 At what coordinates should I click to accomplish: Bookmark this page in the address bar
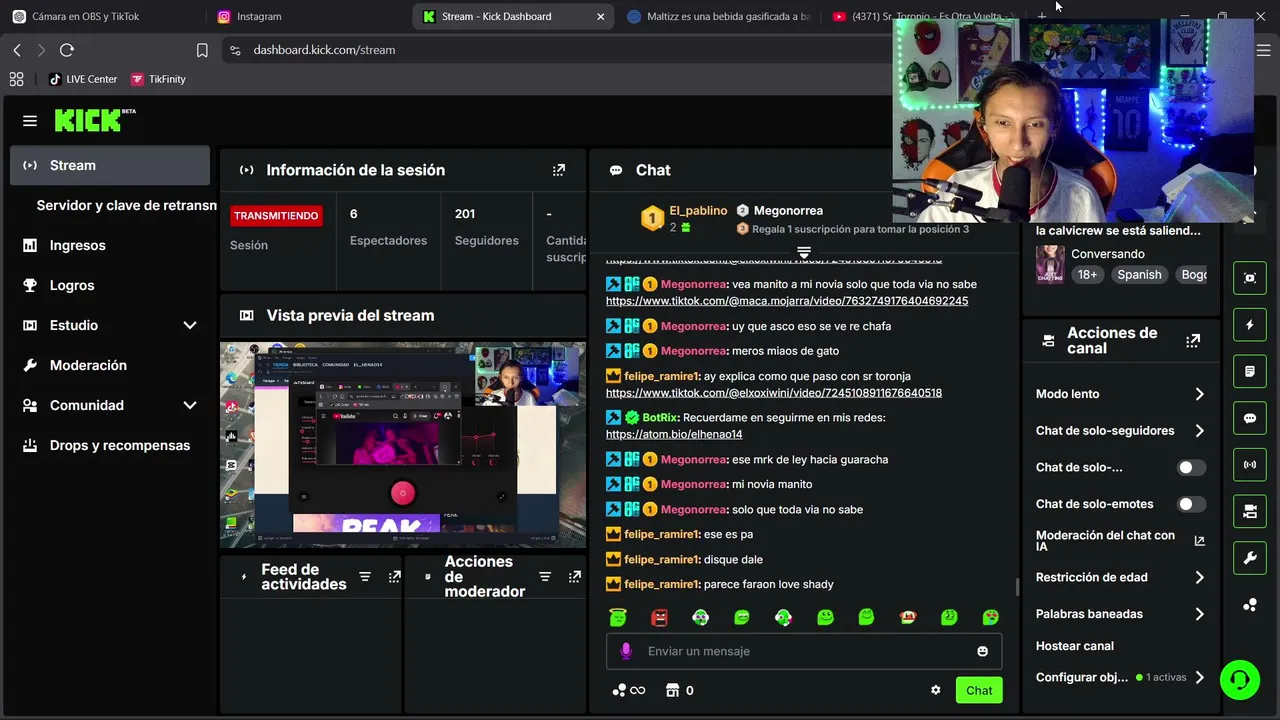point(202,50)
